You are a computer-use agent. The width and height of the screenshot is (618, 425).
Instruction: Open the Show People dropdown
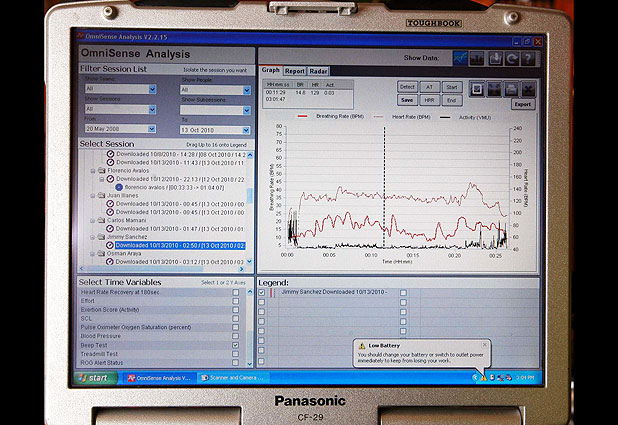pyautogui.click(x=247, y=91)
